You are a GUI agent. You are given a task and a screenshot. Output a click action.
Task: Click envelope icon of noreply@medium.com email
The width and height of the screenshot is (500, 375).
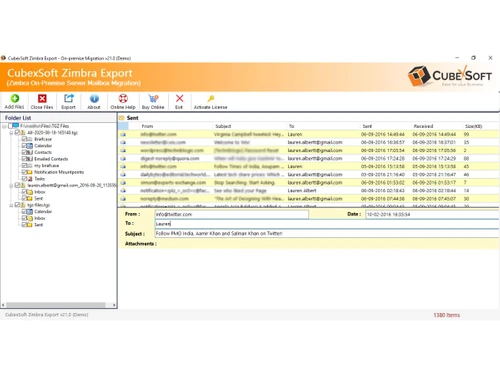point(123,199)
